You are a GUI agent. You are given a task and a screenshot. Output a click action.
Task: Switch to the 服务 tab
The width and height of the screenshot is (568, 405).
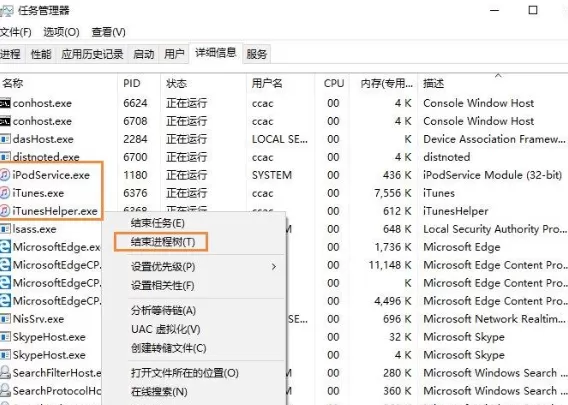(256, 54)
